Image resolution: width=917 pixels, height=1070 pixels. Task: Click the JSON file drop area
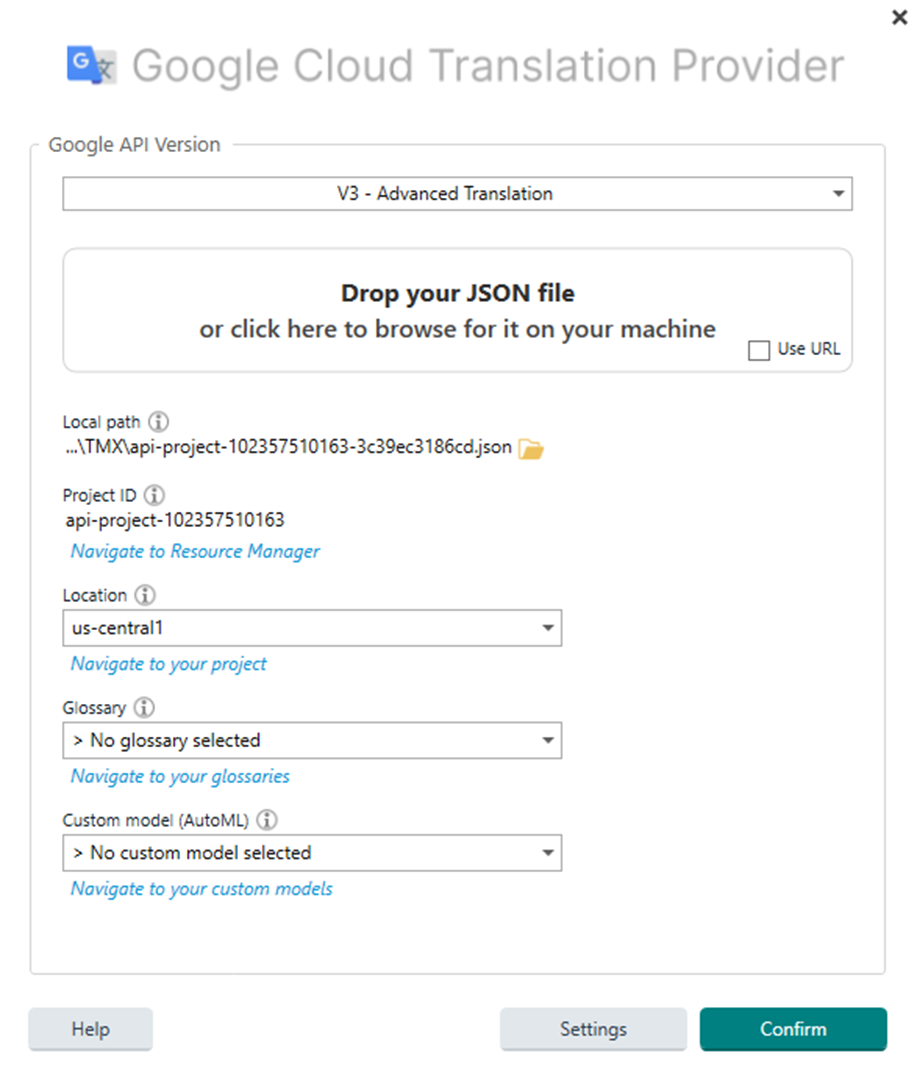[457, 308]
